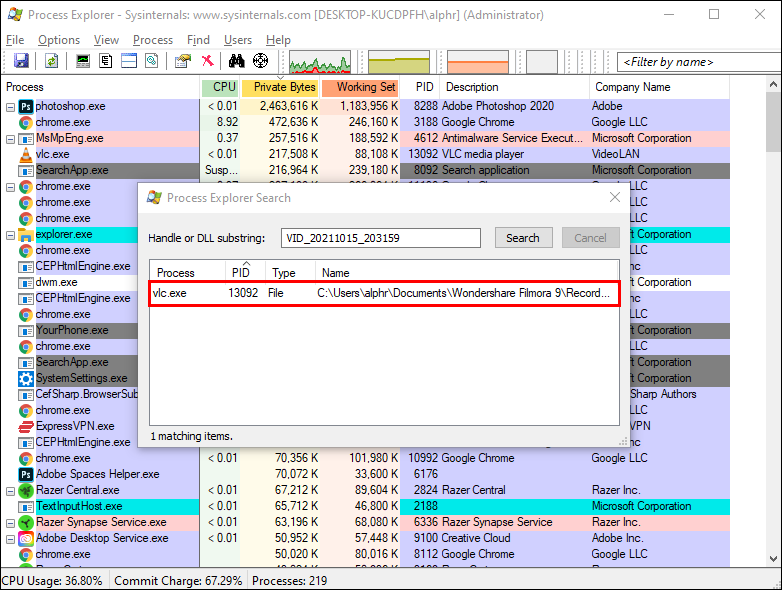Viewport: 782px width, 590px height.
Task: Open the Find menu
Action: tap(199, 40)
